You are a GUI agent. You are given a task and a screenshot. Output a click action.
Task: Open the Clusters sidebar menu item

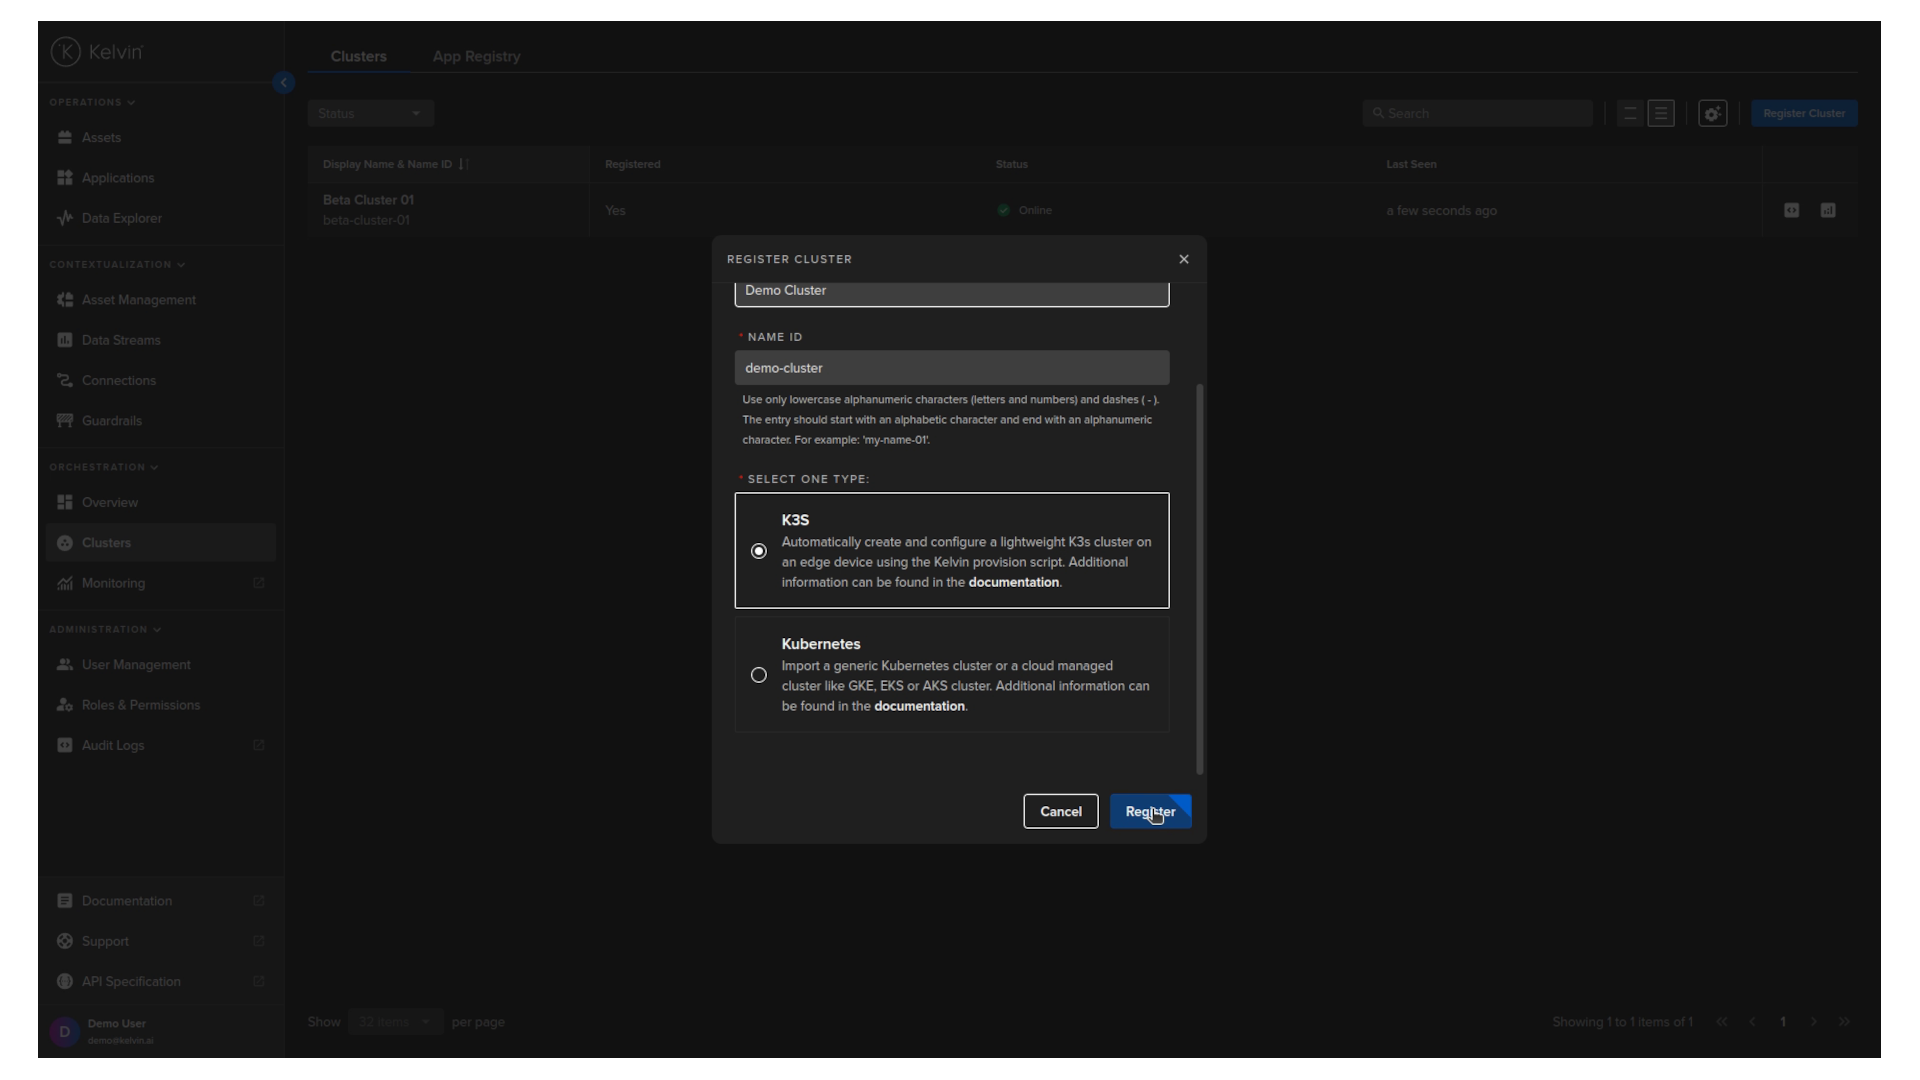tap(107, 543)
